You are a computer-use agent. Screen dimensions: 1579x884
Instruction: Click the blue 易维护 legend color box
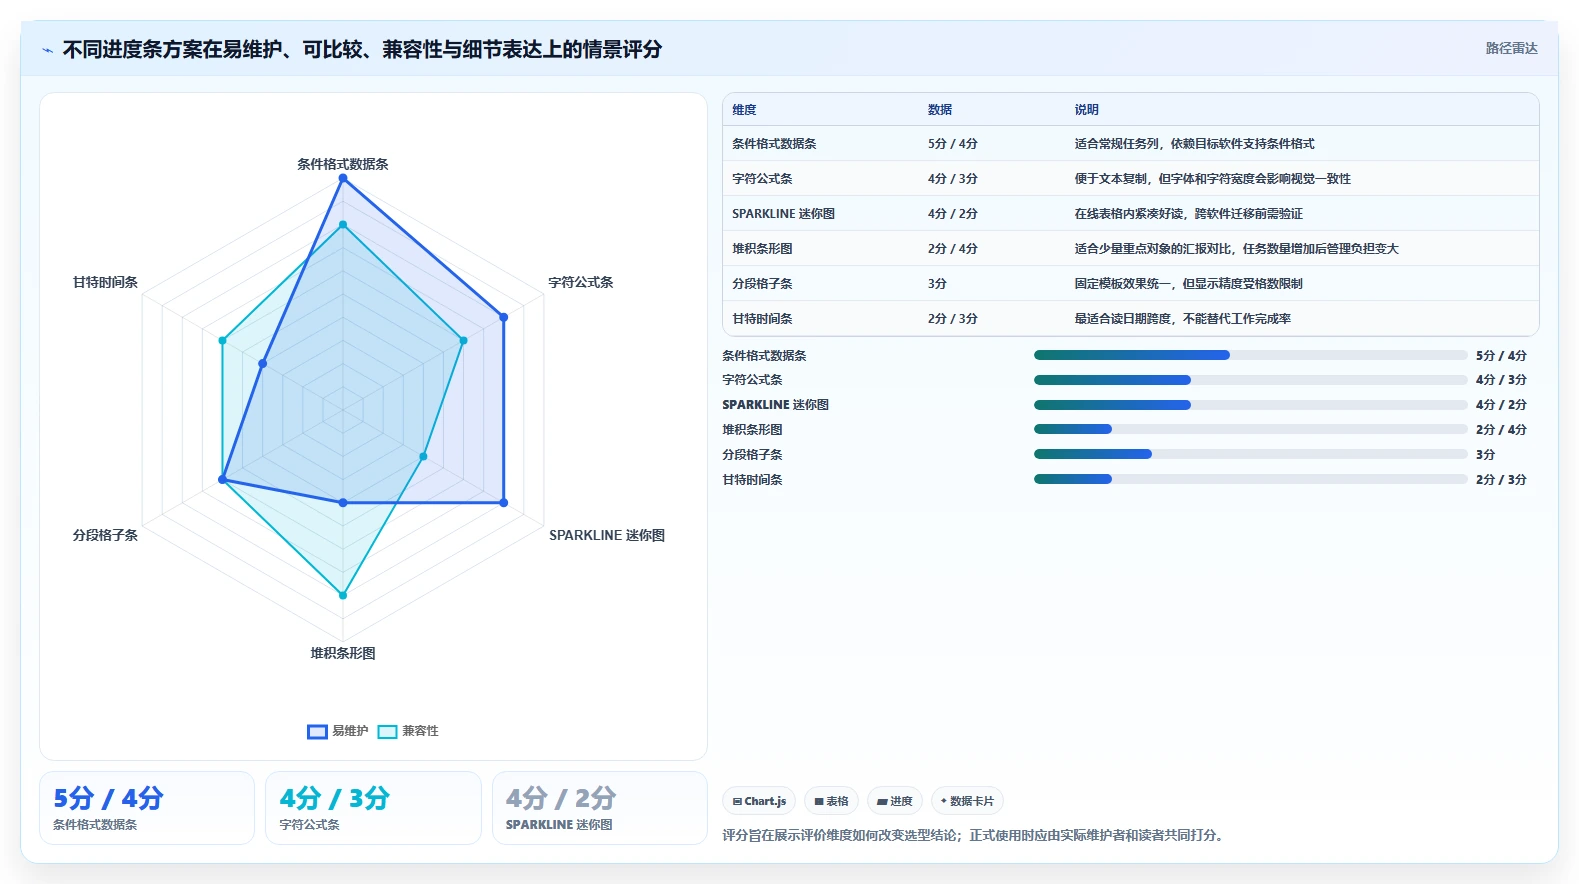pos(317,731)
